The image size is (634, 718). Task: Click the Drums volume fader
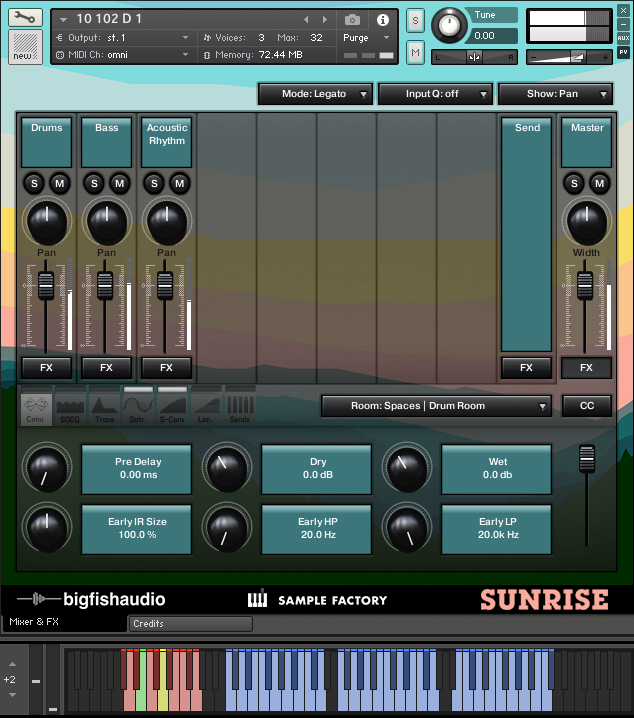46,285
